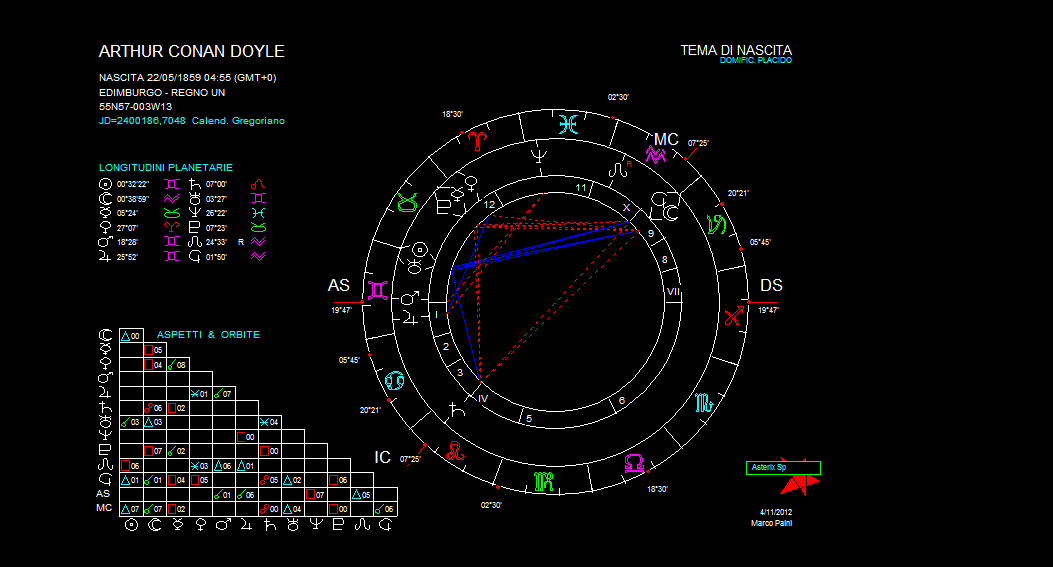The image size is (1053, 567).
Task: Click the ASPETTI & ORBITE heading
Action: pyautogui.click(x=208, y=335)
